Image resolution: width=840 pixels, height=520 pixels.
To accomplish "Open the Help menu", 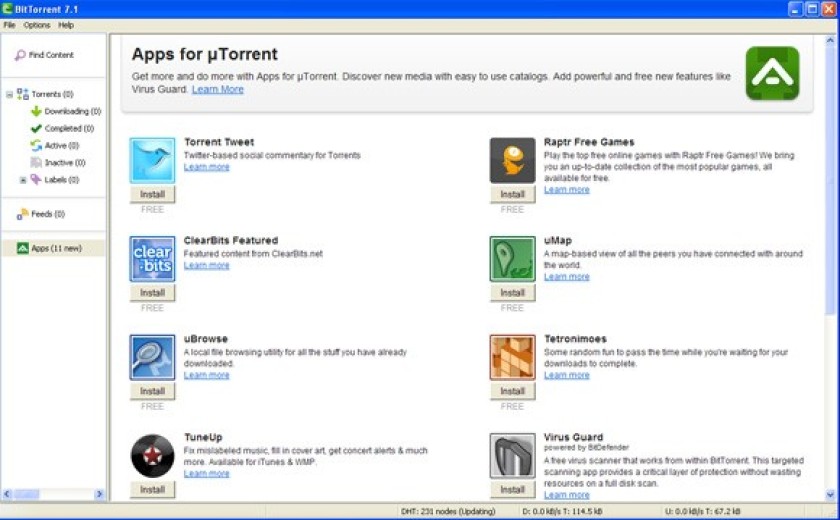I will pos(66,25).
